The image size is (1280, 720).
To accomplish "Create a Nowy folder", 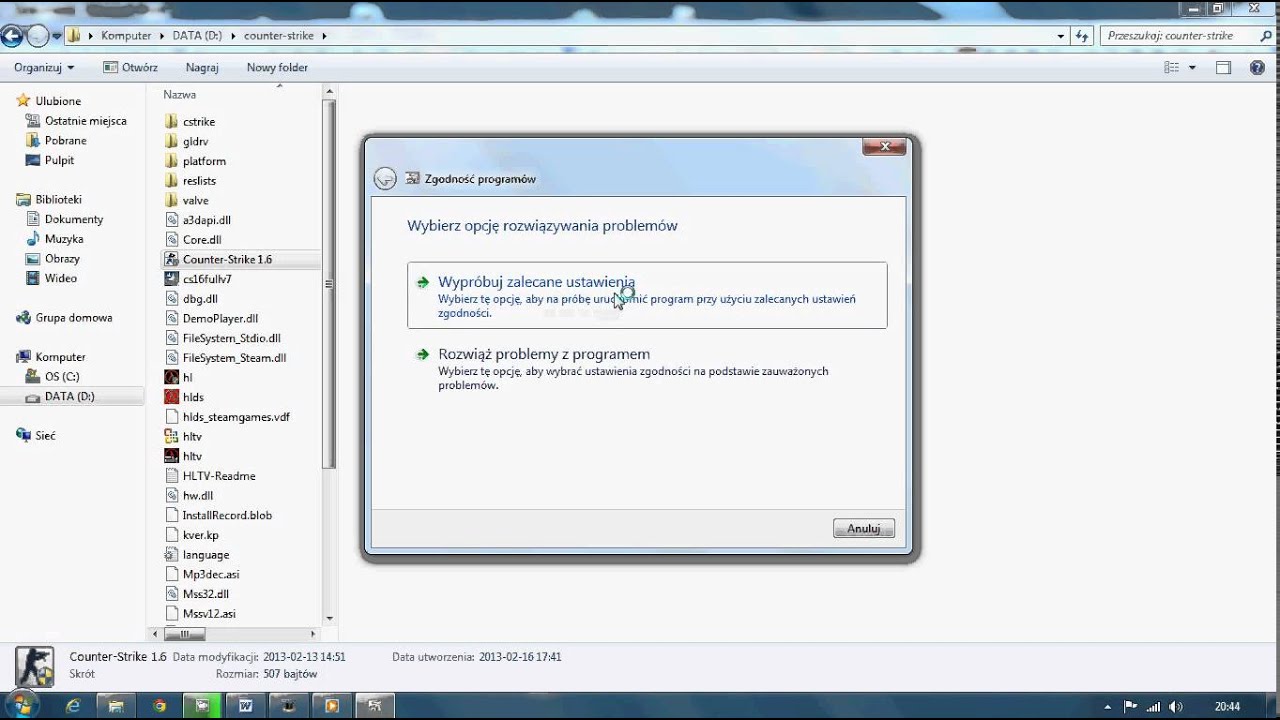I will point(277,68).
